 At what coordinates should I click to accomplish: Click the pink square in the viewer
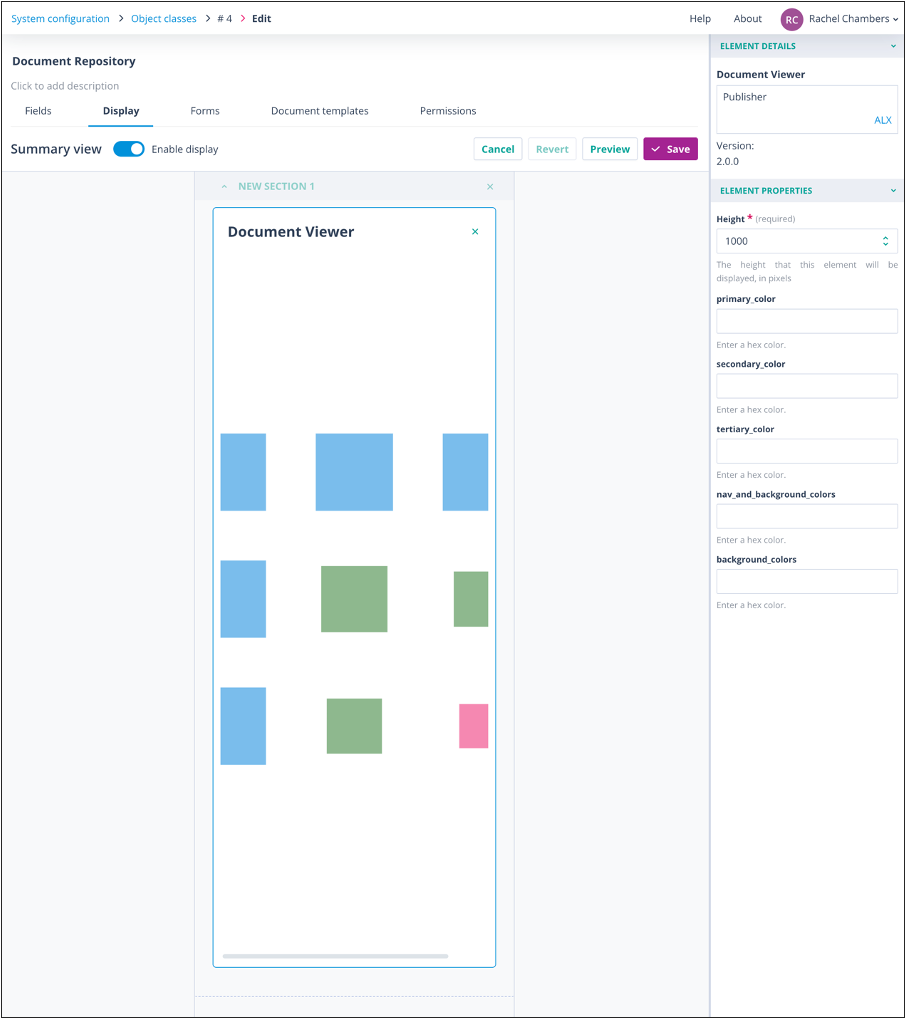[x=473, y=726]
